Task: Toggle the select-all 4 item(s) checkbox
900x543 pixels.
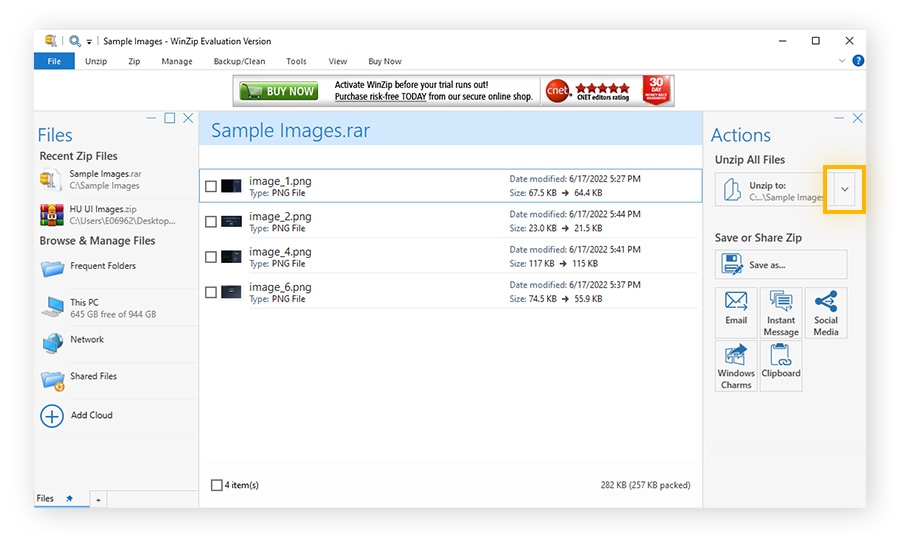Action: pos(216,485)
